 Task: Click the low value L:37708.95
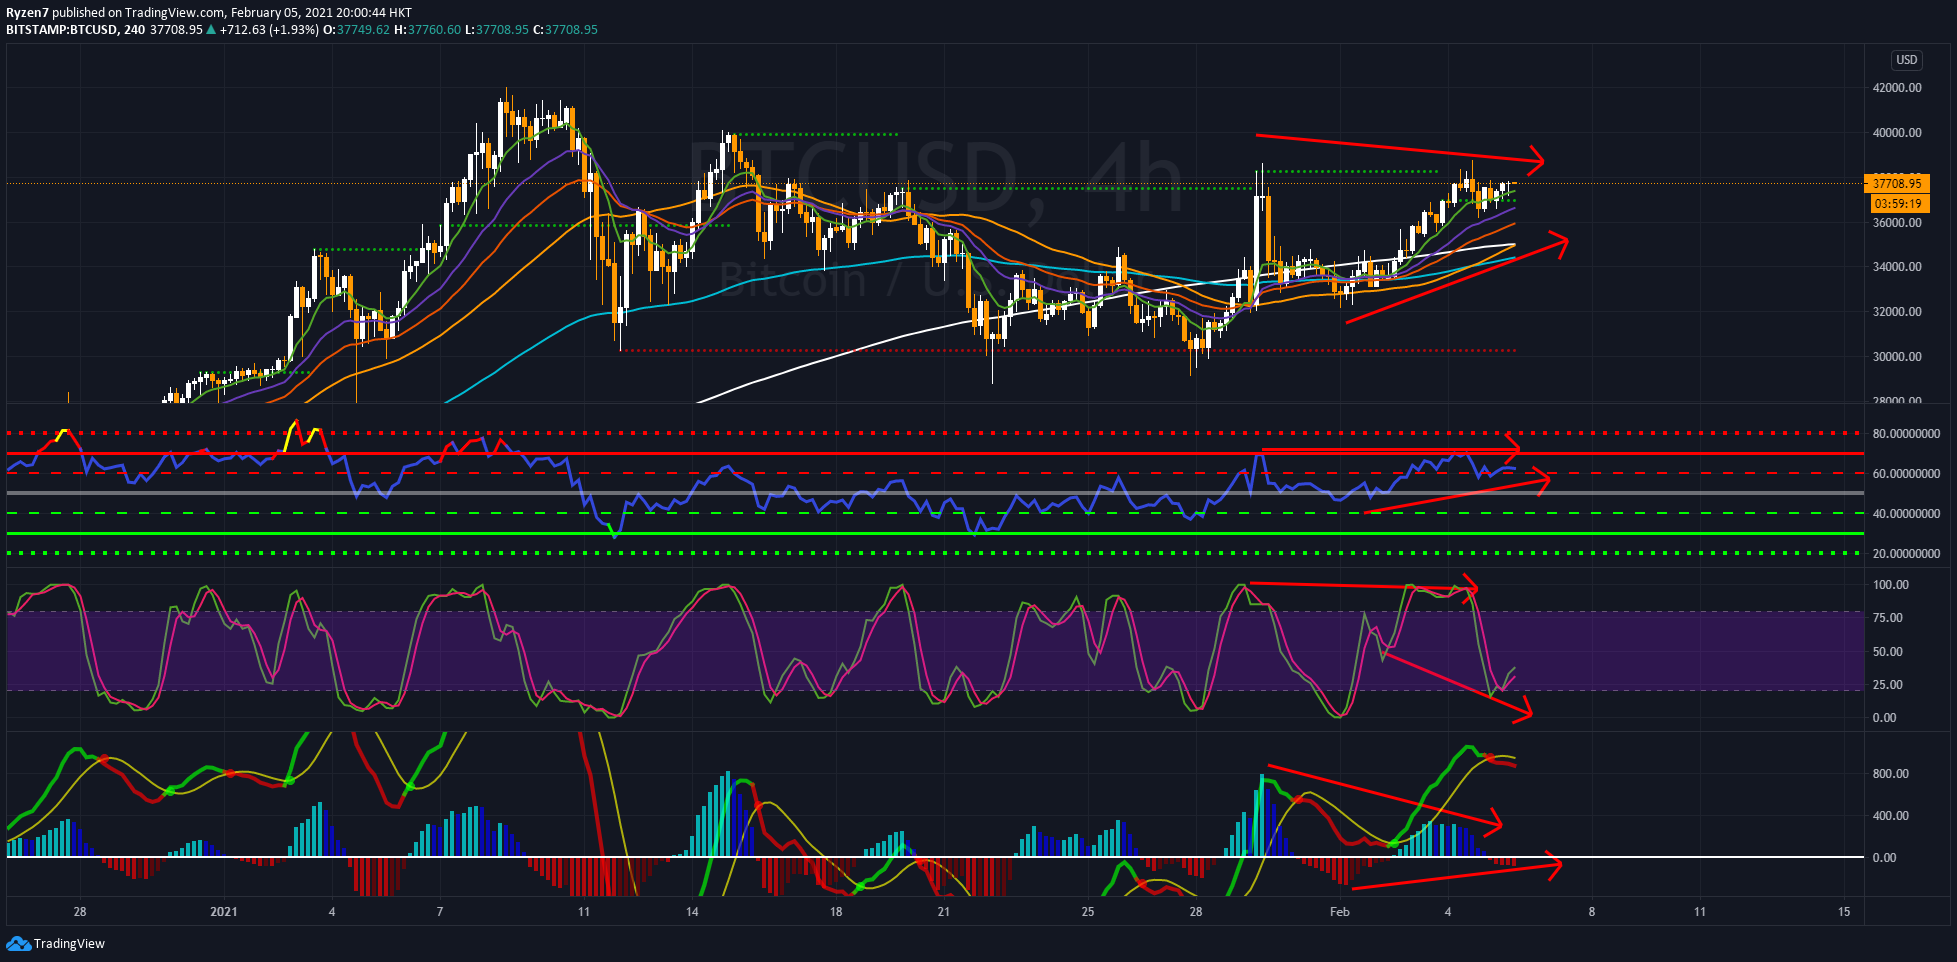(x=497, y=30)
